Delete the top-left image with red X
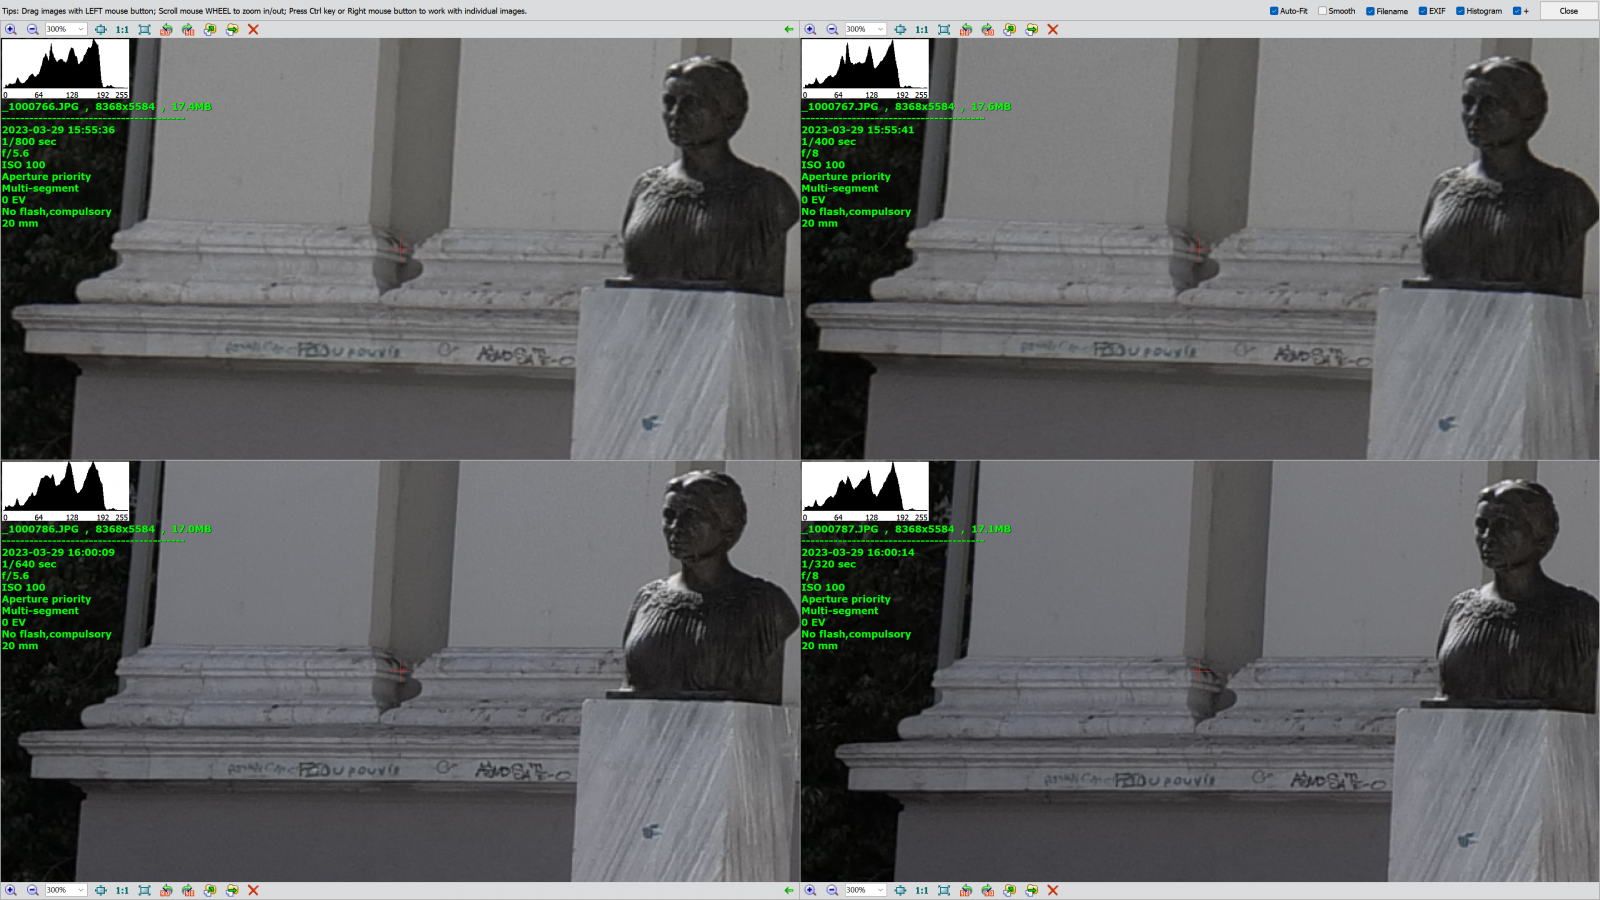 click(253, 30)
